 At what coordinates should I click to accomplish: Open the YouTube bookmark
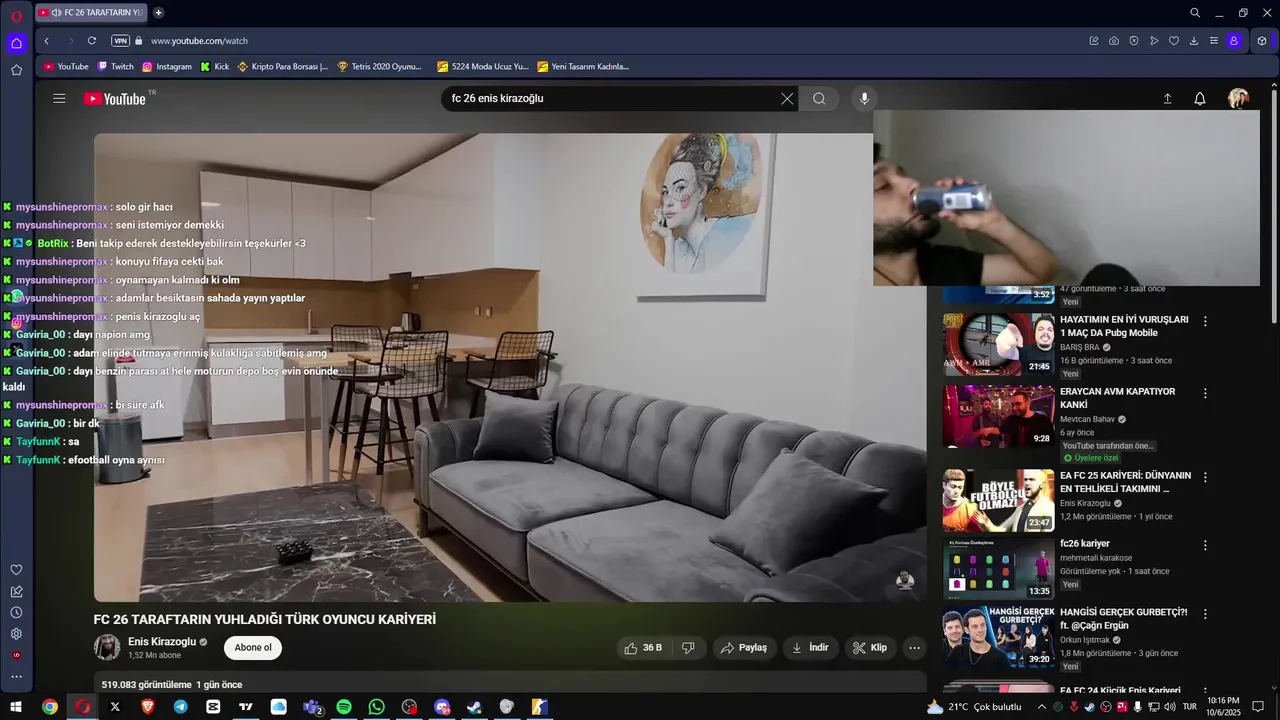click(66, 67)
